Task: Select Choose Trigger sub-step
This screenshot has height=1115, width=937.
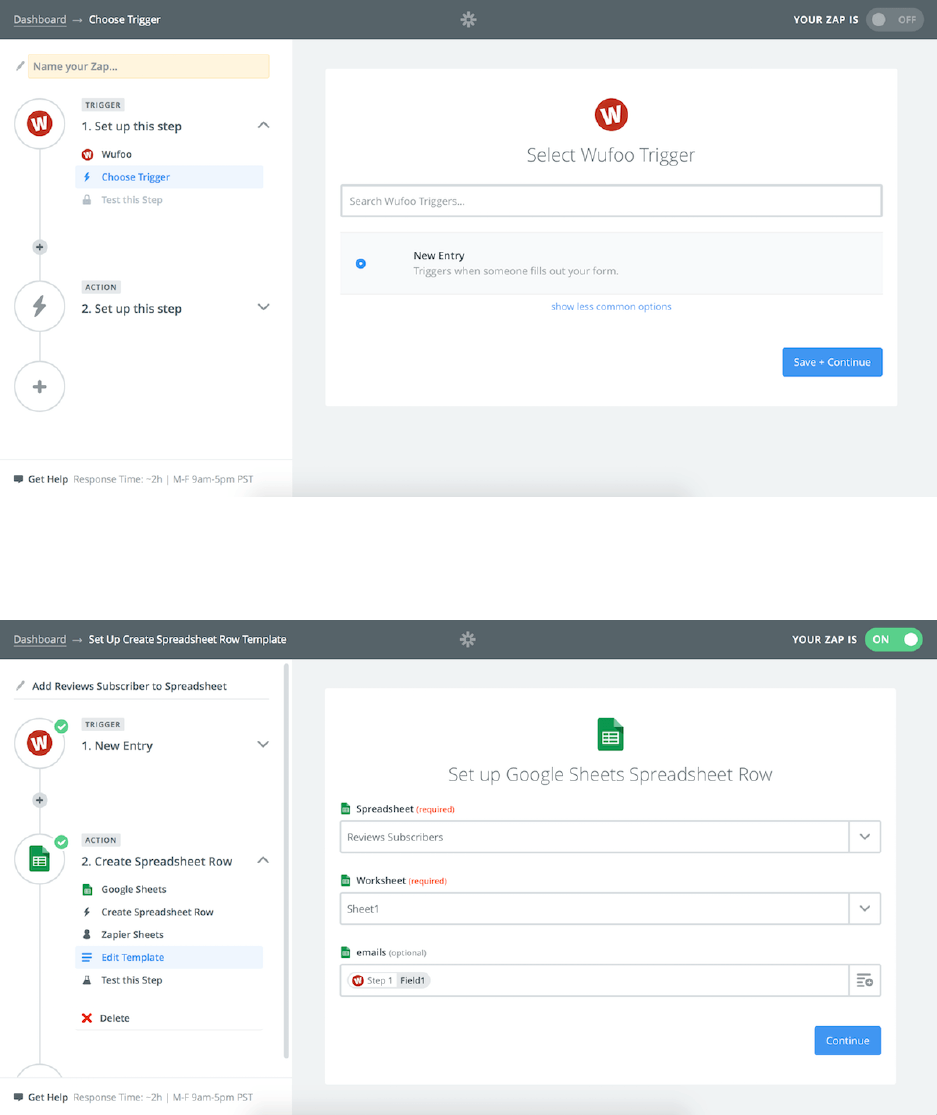Action: [x=169, y=177]
